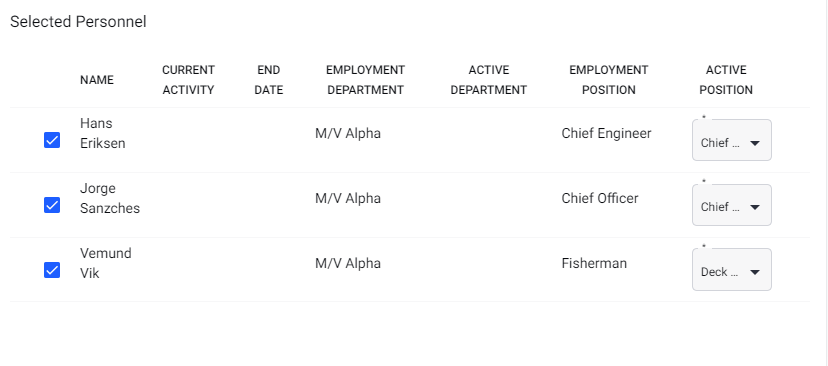Viewport: 828px width, 366px height.
Task: Open Hans Eriksen's active position dropdown
Action: point(731,140)
